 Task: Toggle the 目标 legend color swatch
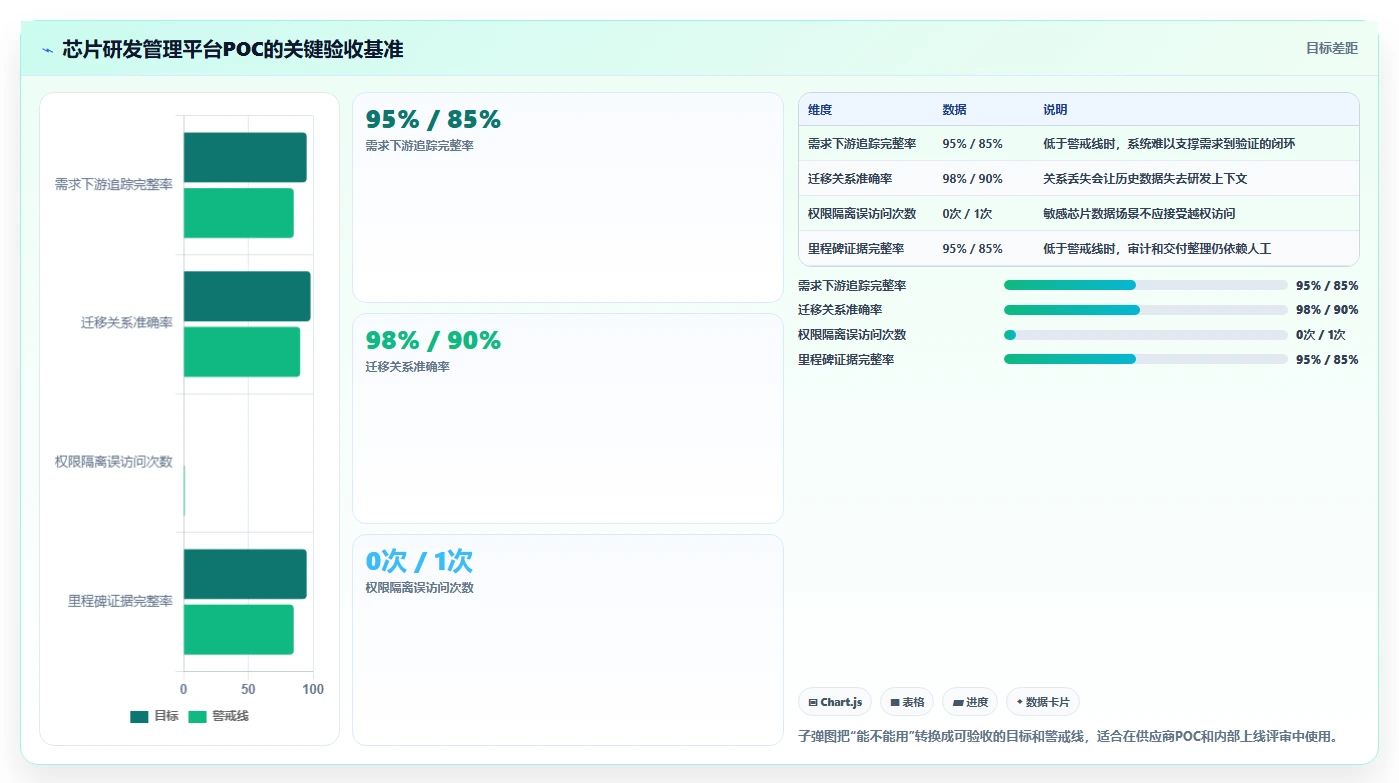[139, 717]
